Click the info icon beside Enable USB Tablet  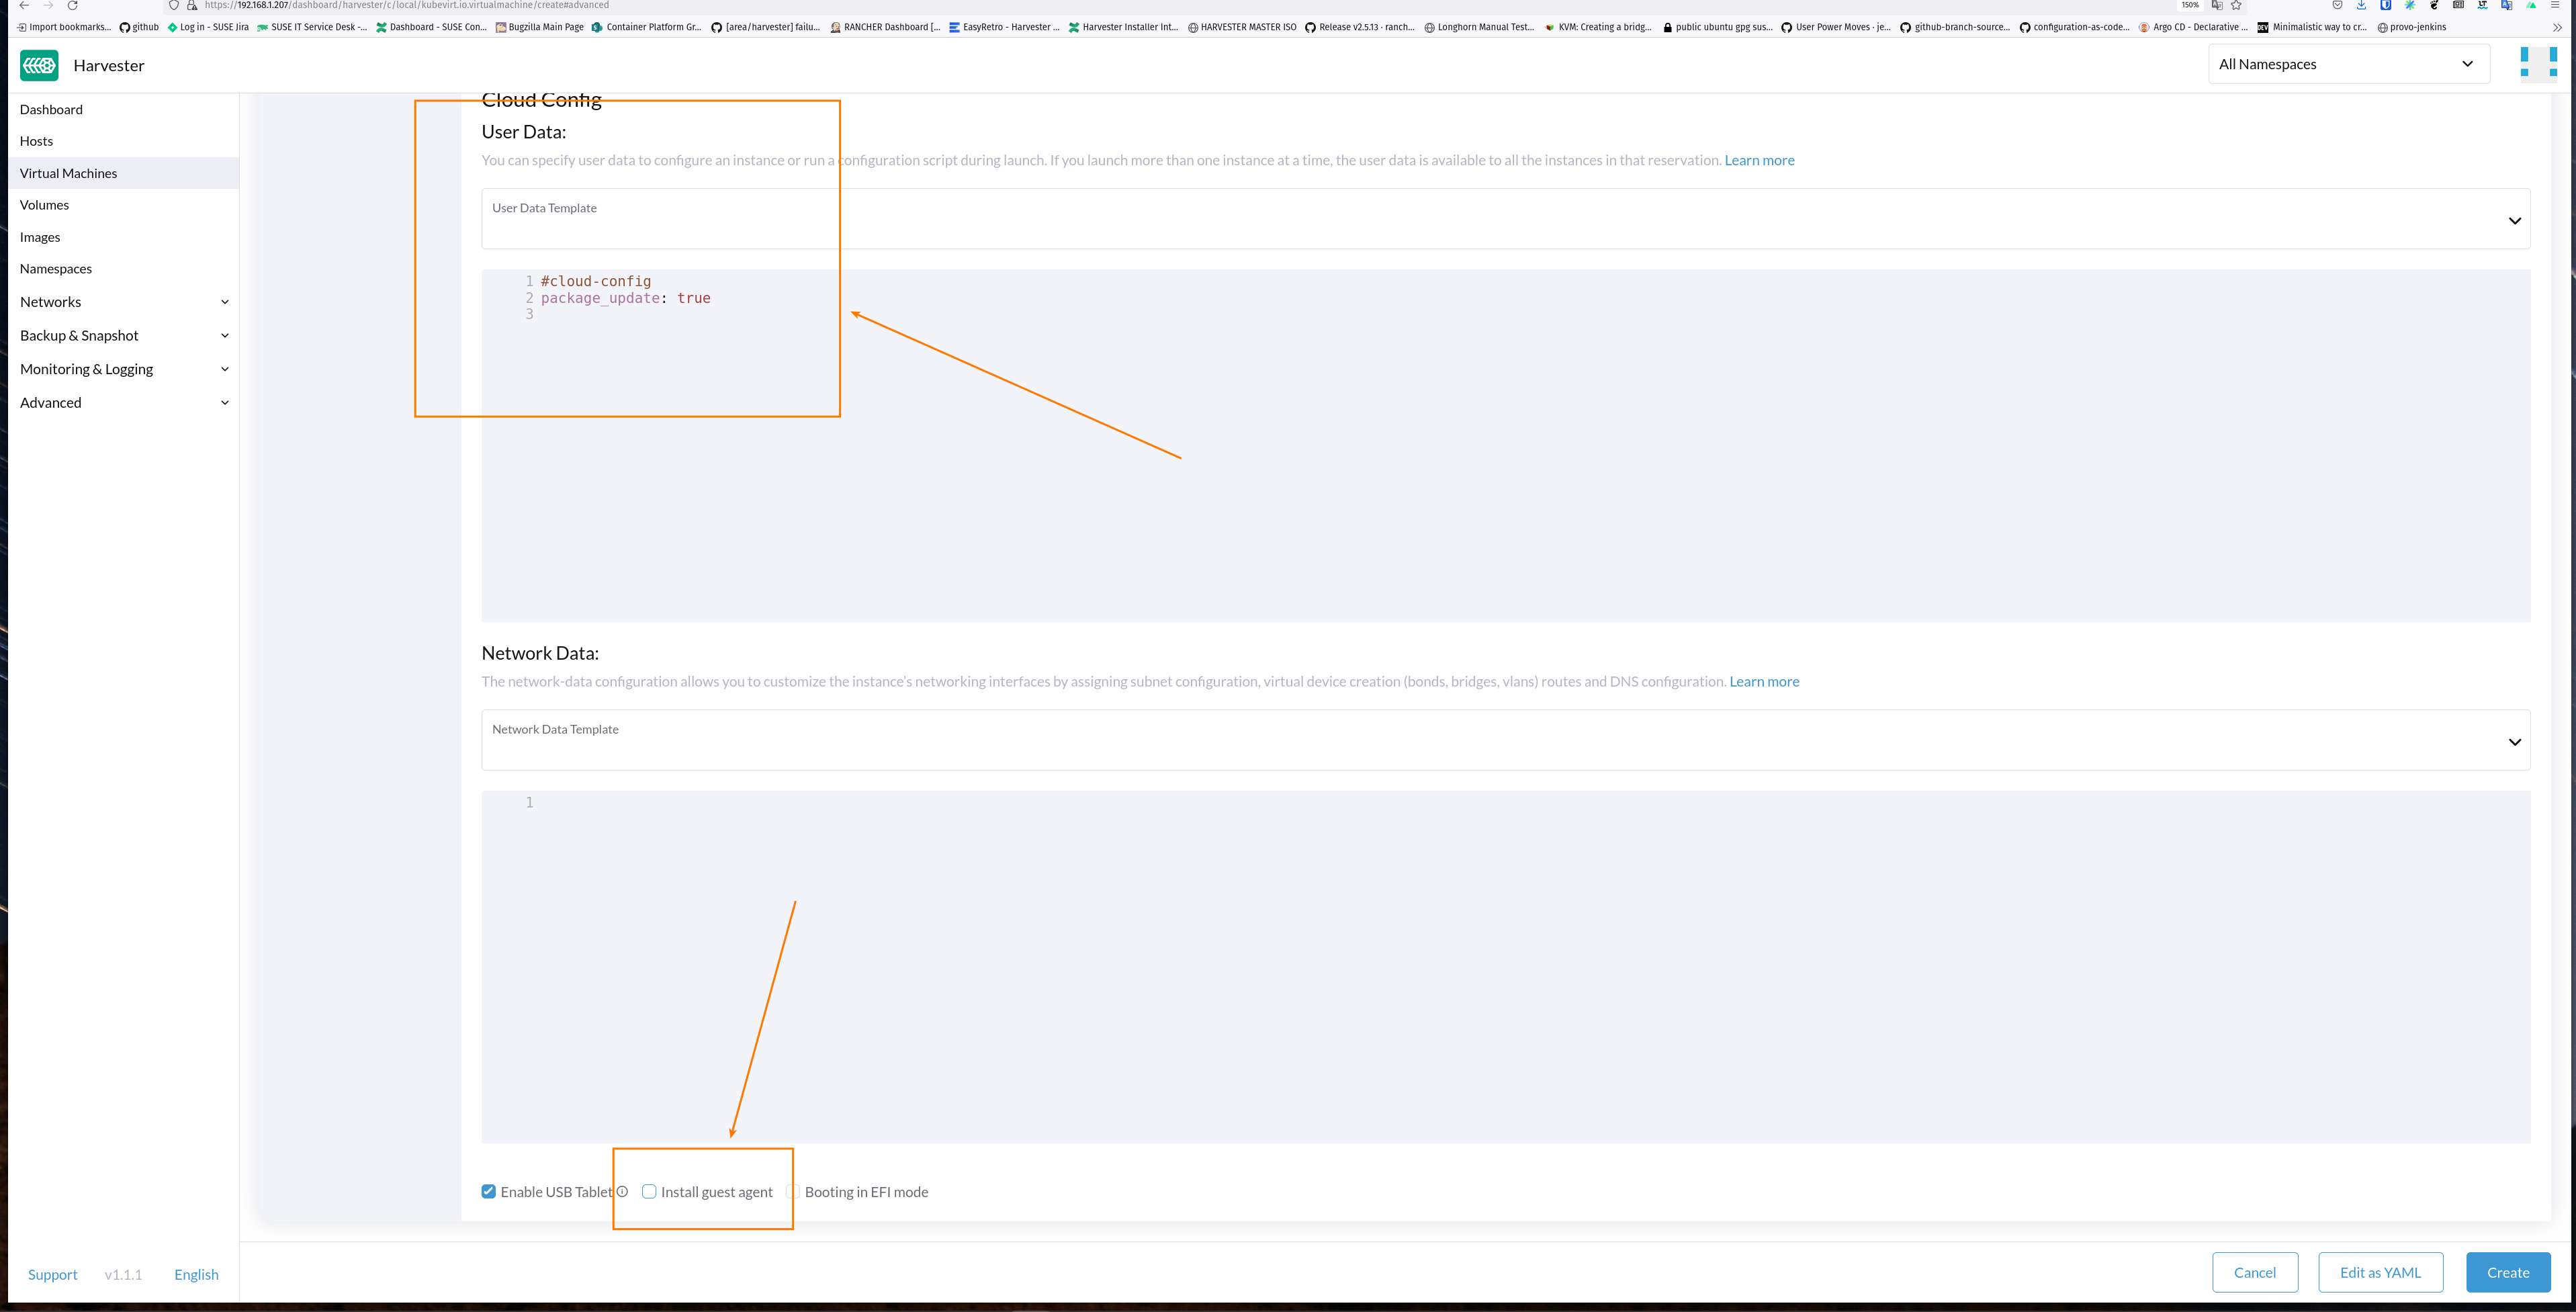coord(623,1191)
